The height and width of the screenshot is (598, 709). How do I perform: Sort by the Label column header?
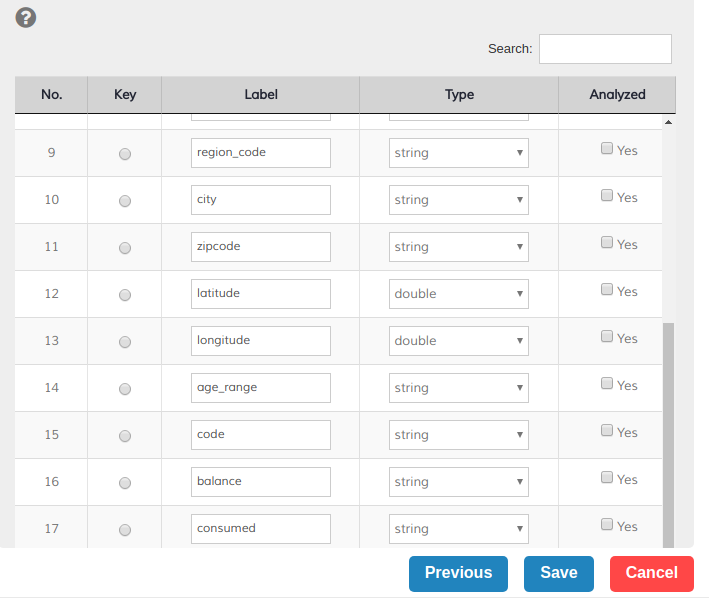(261, 95)
